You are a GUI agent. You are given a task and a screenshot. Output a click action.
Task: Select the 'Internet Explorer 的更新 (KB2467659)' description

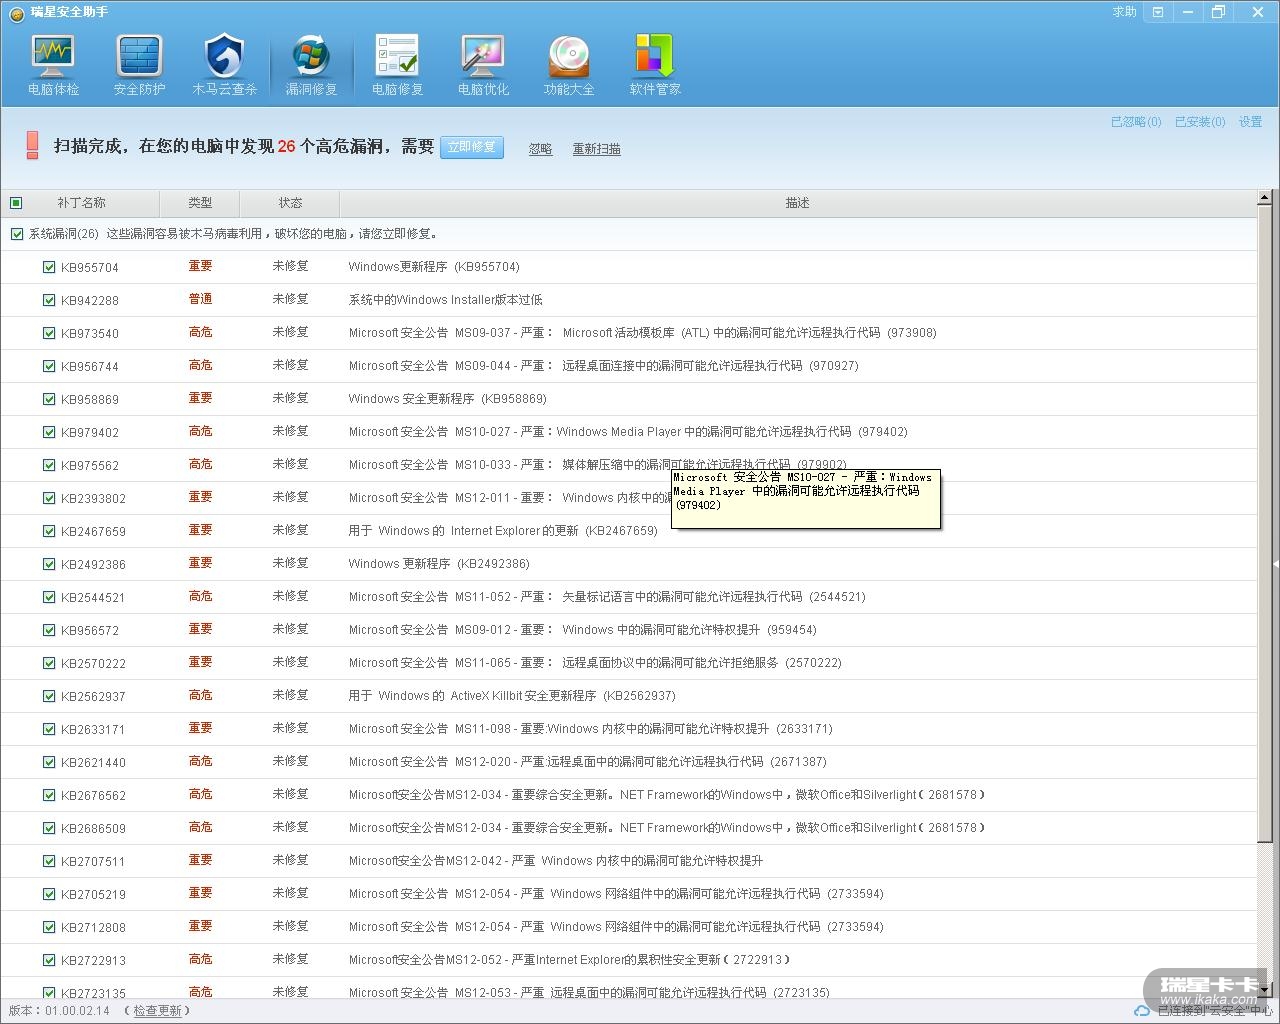503,531
